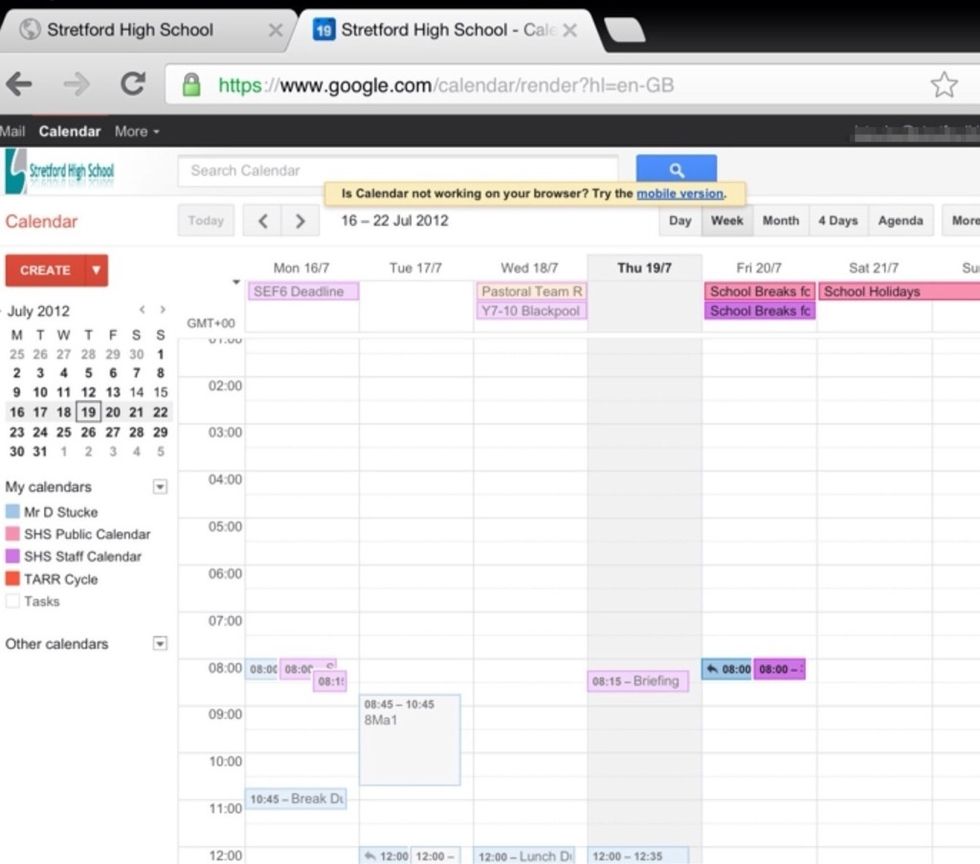Open the CREATE button dropdown arrow
Screen dimensions: 980x864
pos(95,270)
